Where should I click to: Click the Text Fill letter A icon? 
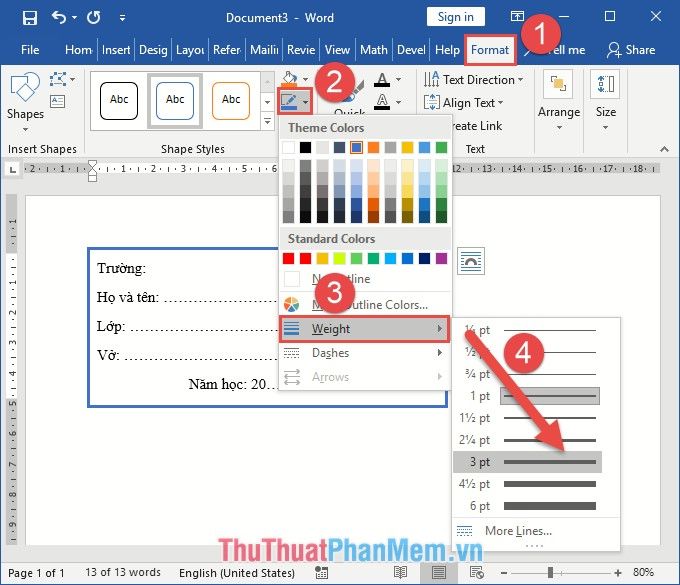(x=382, y=80)
